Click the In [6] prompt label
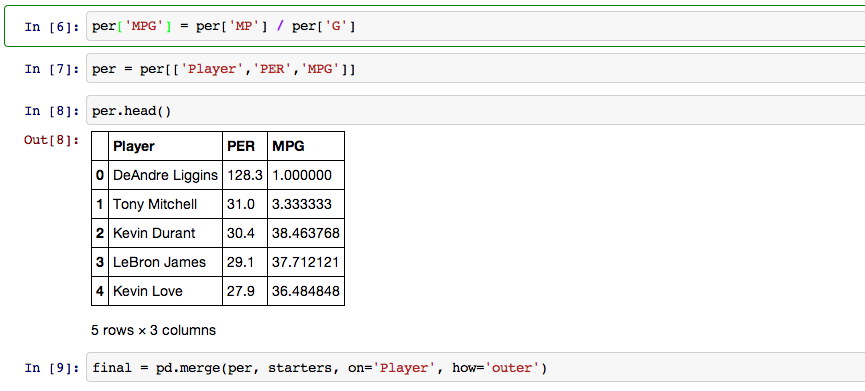865x391 pixels. (x=52, y=27)
